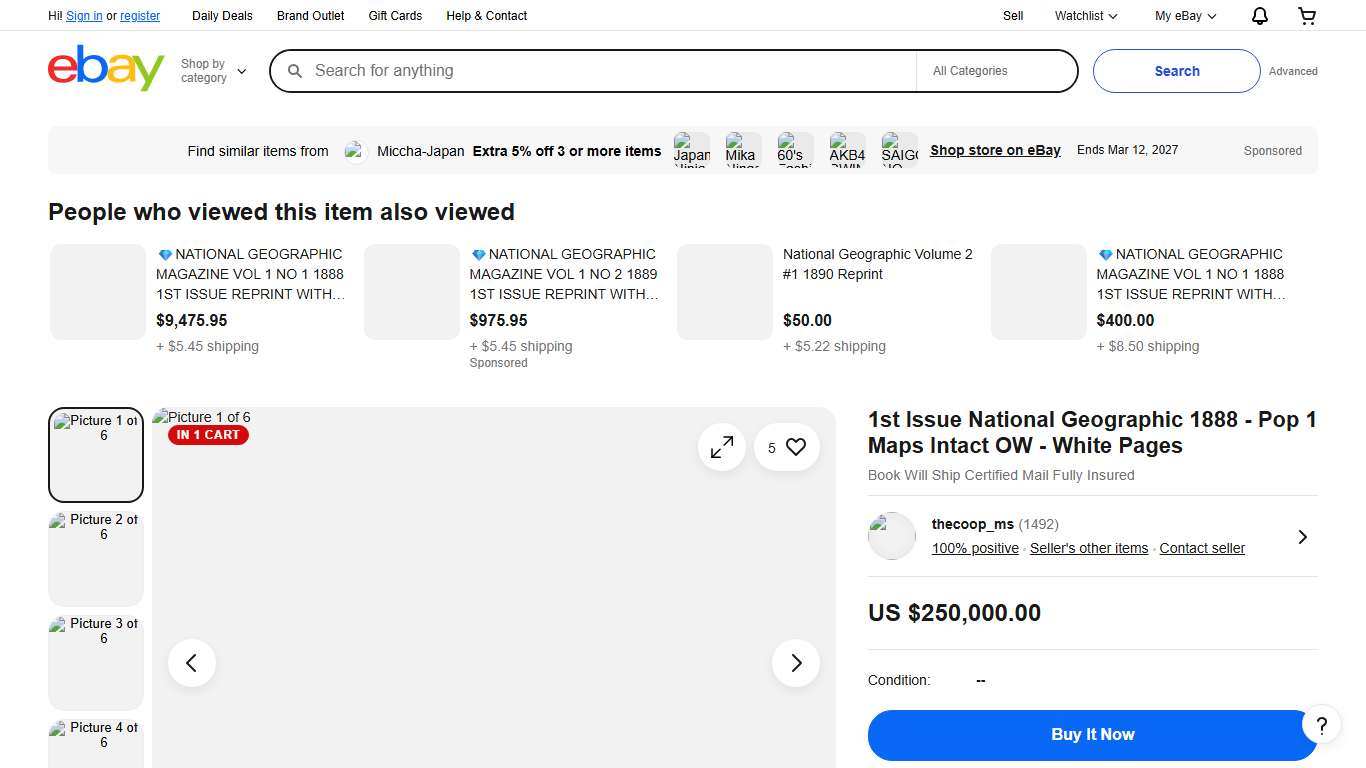1366x768 pixels.
Task: Click the Contact seller link
Action: (x=1201, y=548)
